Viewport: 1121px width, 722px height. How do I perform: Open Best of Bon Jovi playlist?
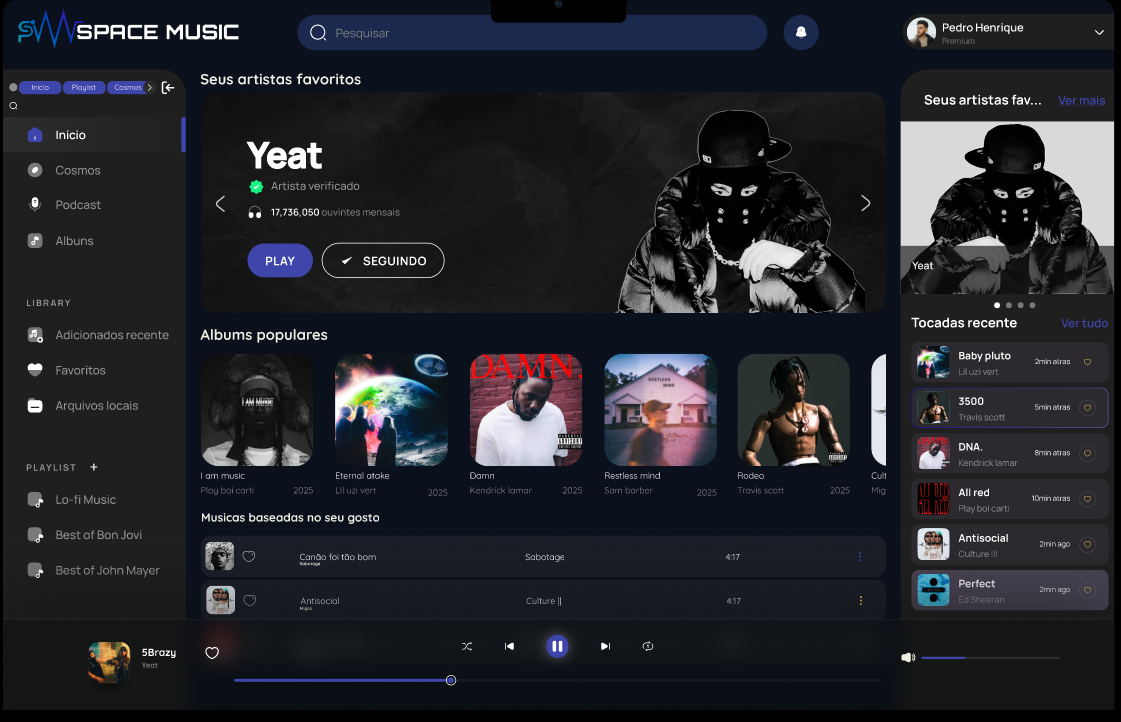point(84,535)
